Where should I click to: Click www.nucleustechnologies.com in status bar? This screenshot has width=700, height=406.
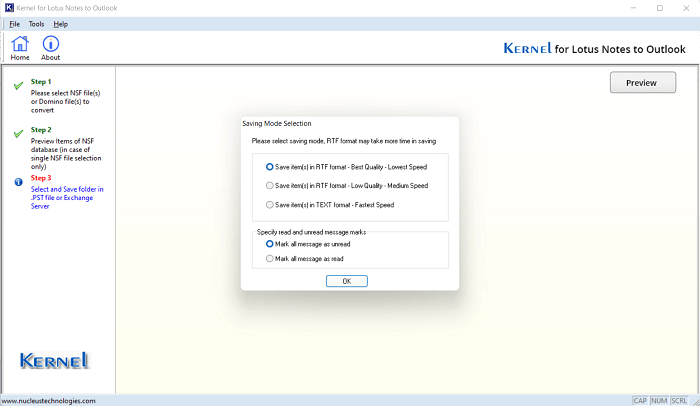tap(49, 401)
